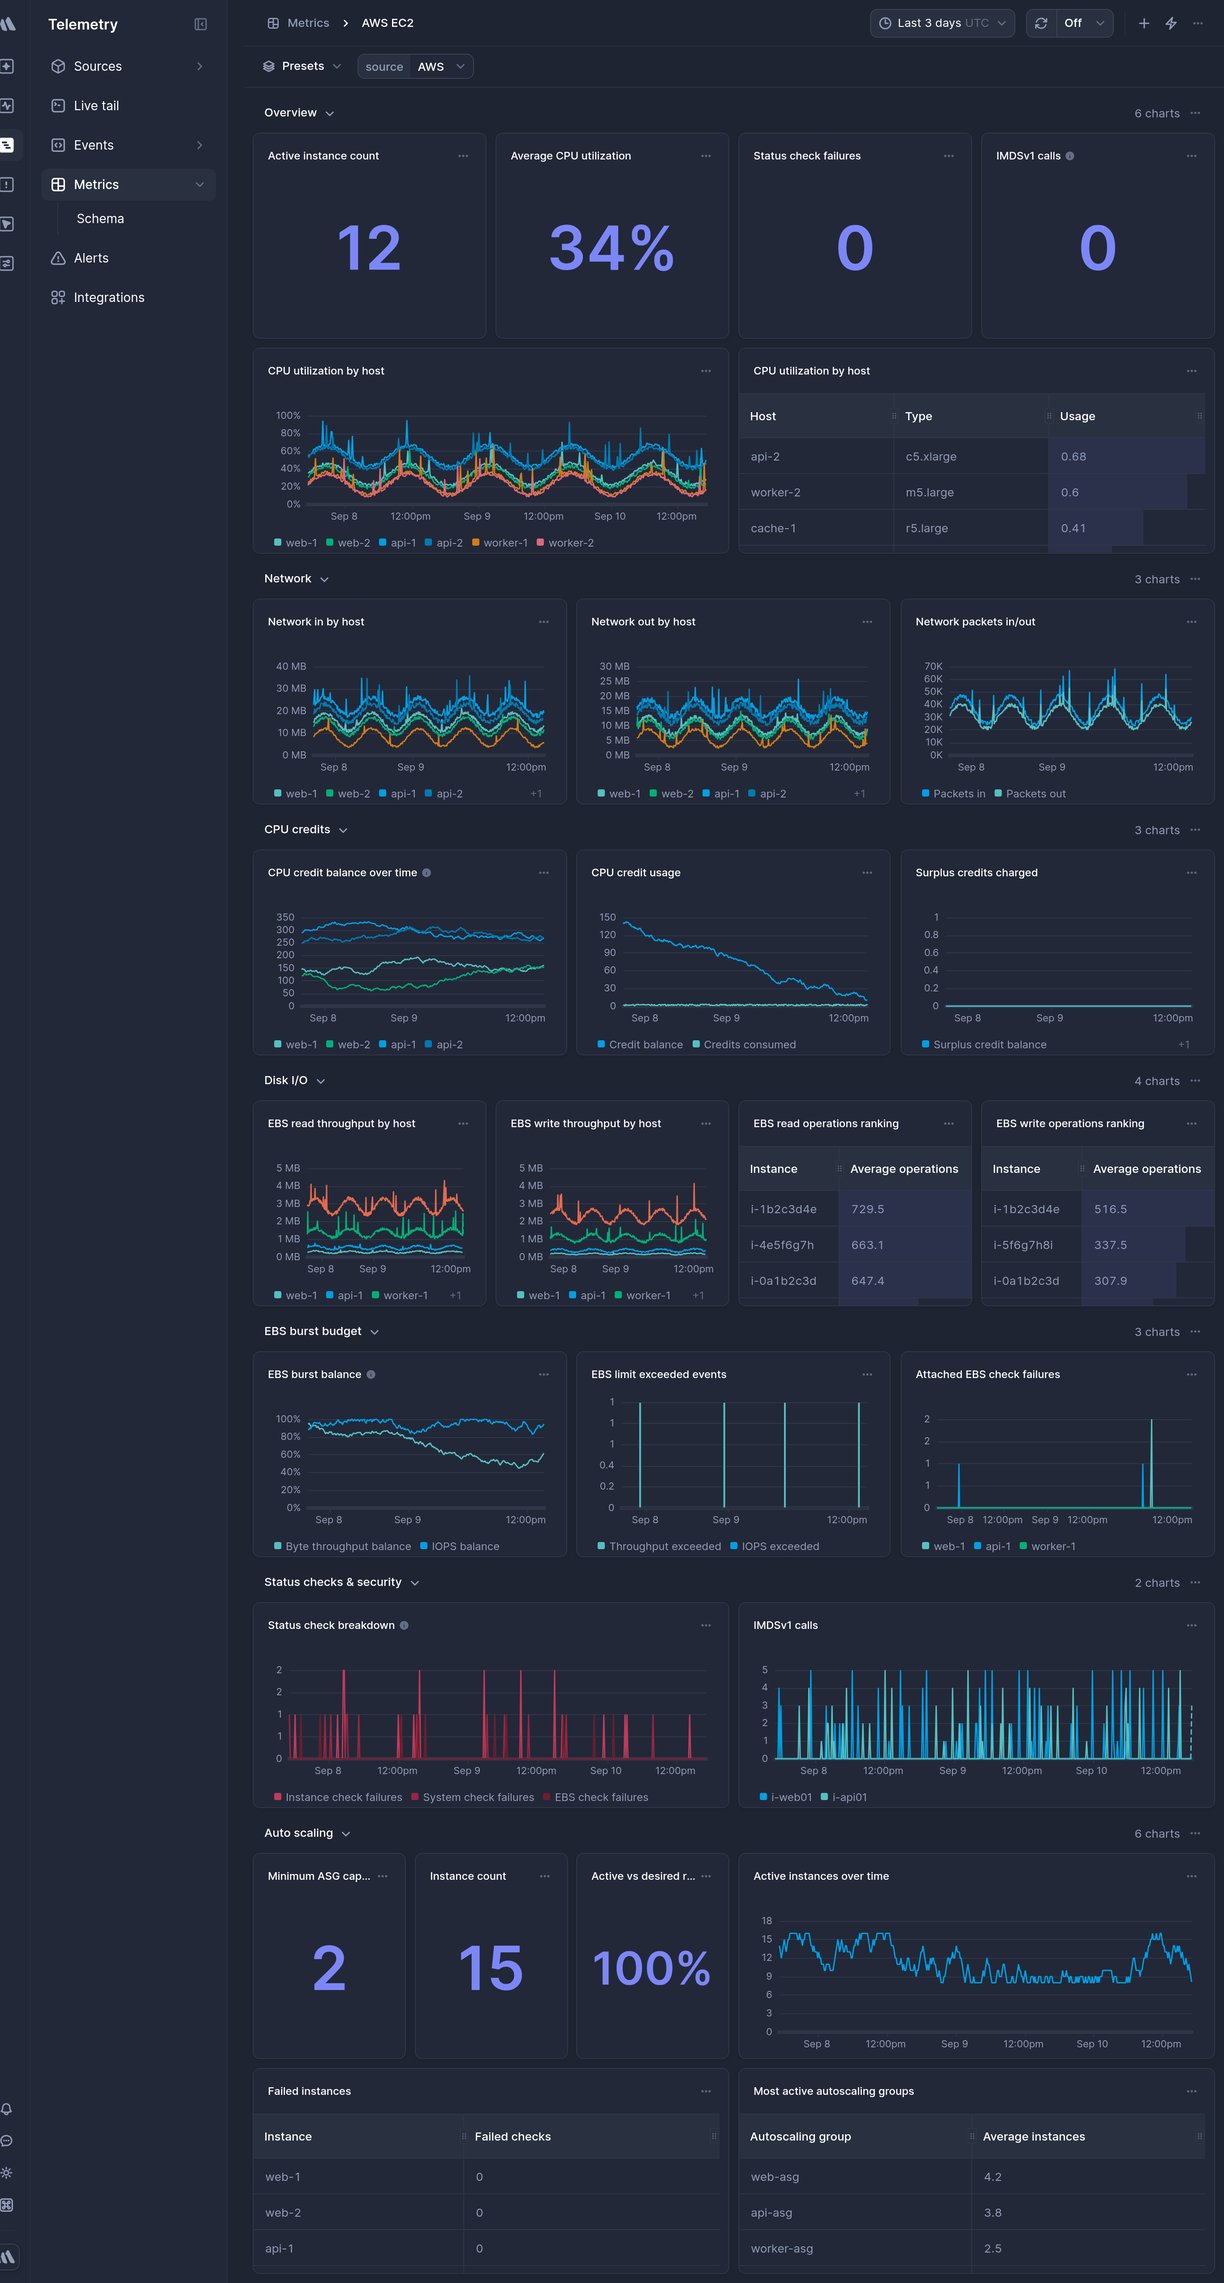Open EBS limit exceeded events options
Screen dimensions: 1224x2283
point(867,1375)
